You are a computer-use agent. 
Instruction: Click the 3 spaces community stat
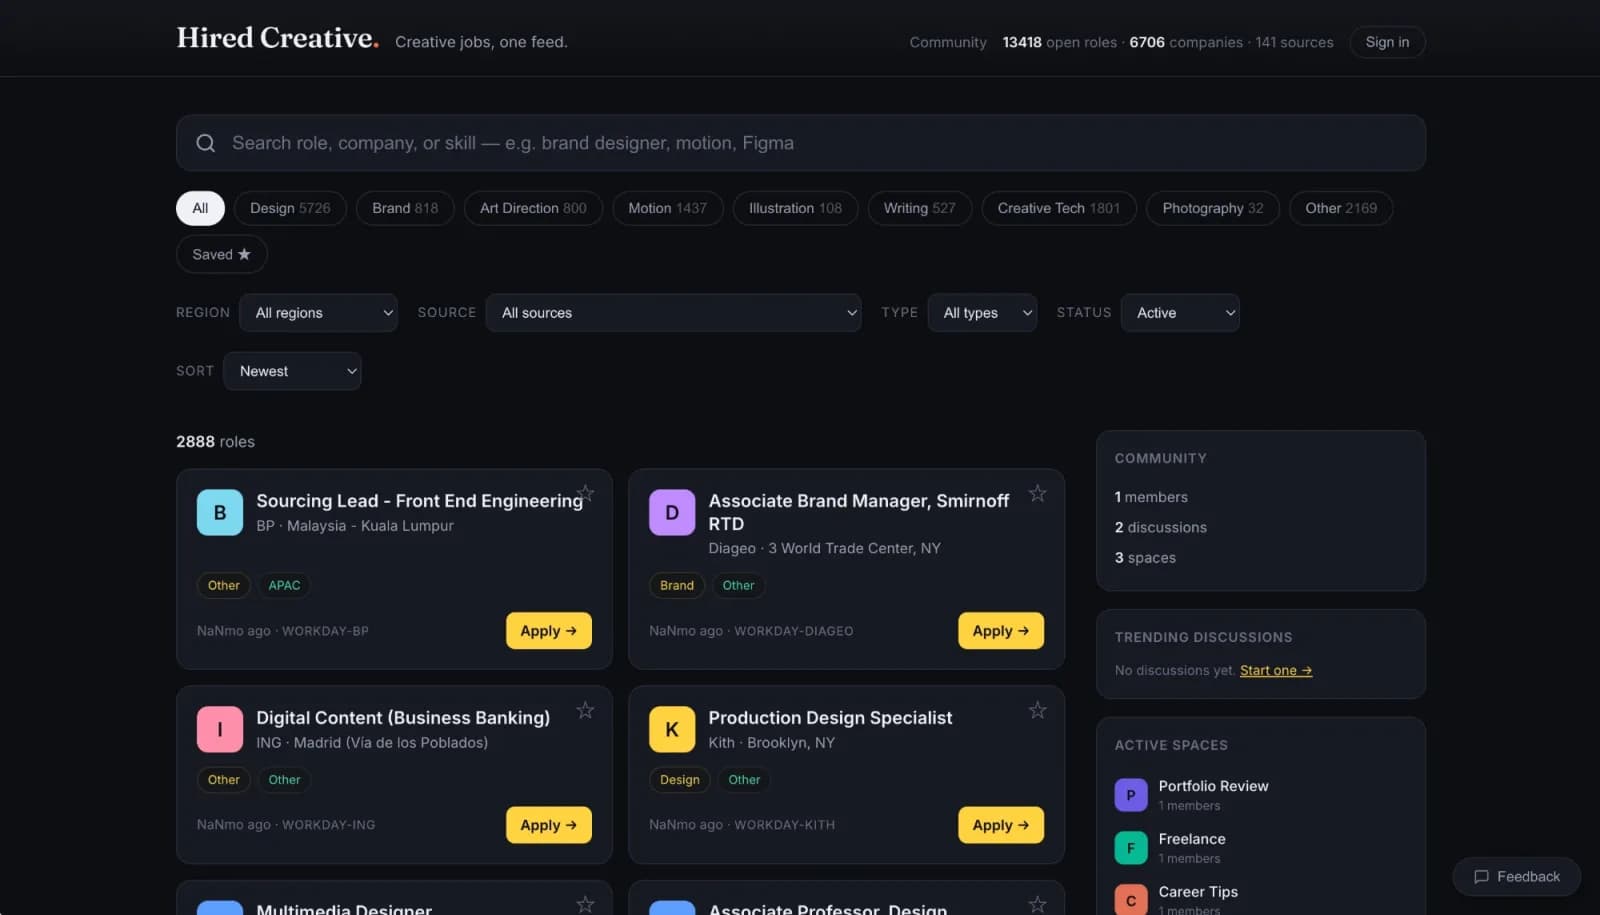(1145, 558)
